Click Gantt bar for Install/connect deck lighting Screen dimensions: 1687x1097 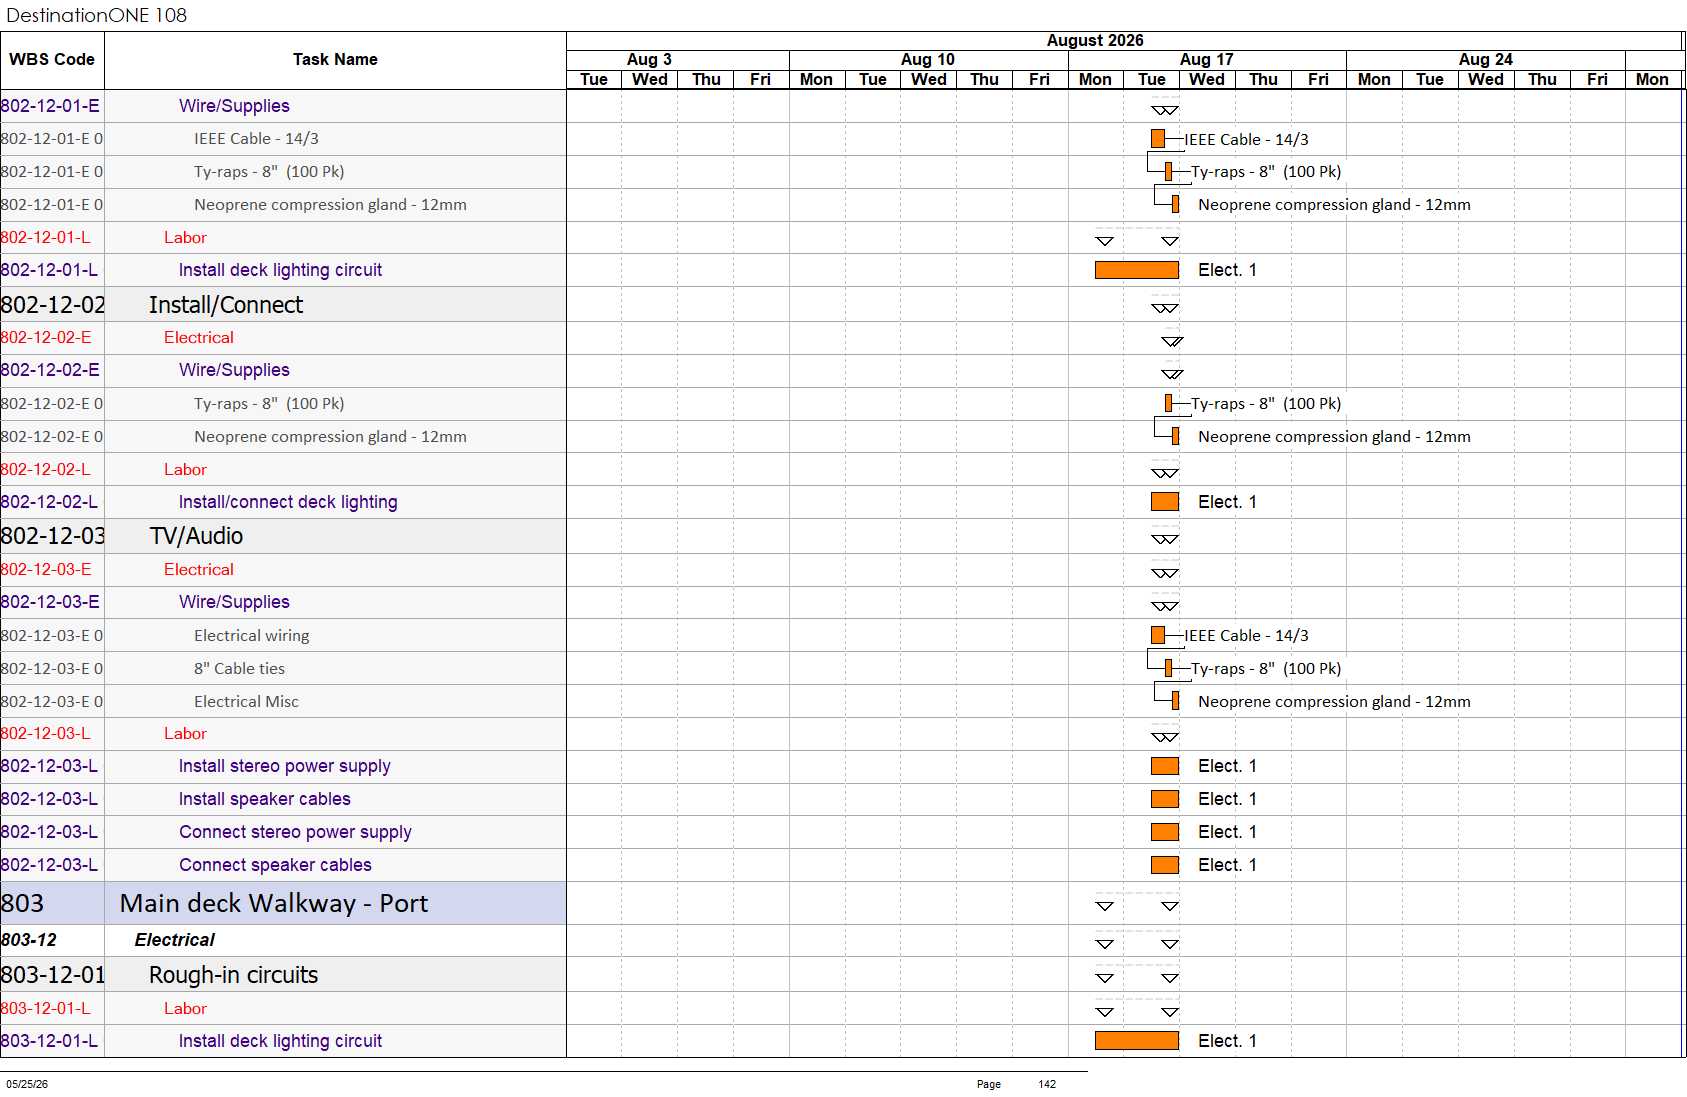pyautogui.click(x=1165, y=502)
